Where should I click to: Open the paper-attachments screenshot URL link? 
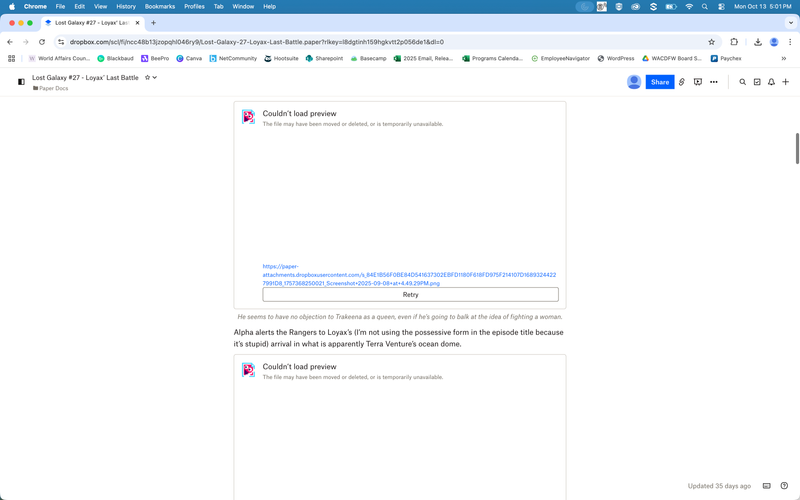[x=409, y=275]
